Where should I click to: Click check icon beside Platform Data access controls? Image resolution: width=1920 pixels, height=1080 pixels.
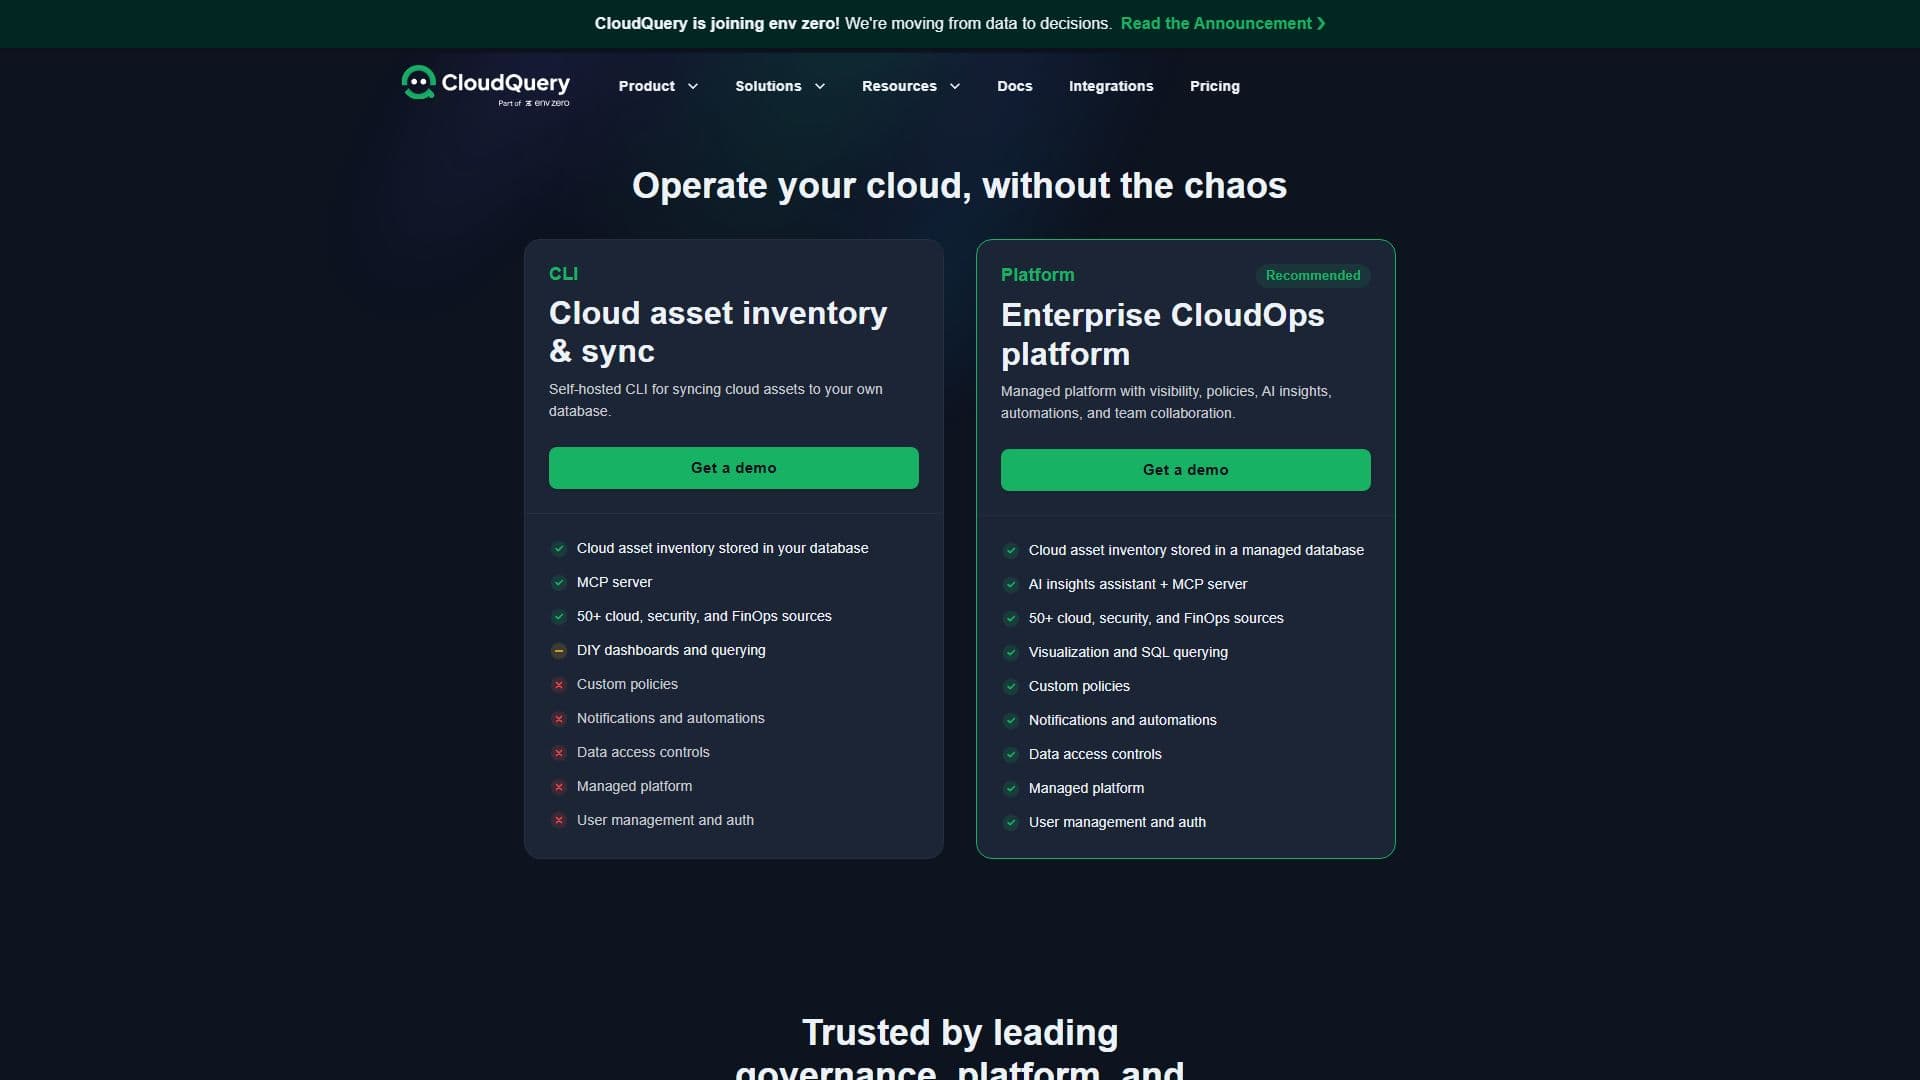(1011, 755)
